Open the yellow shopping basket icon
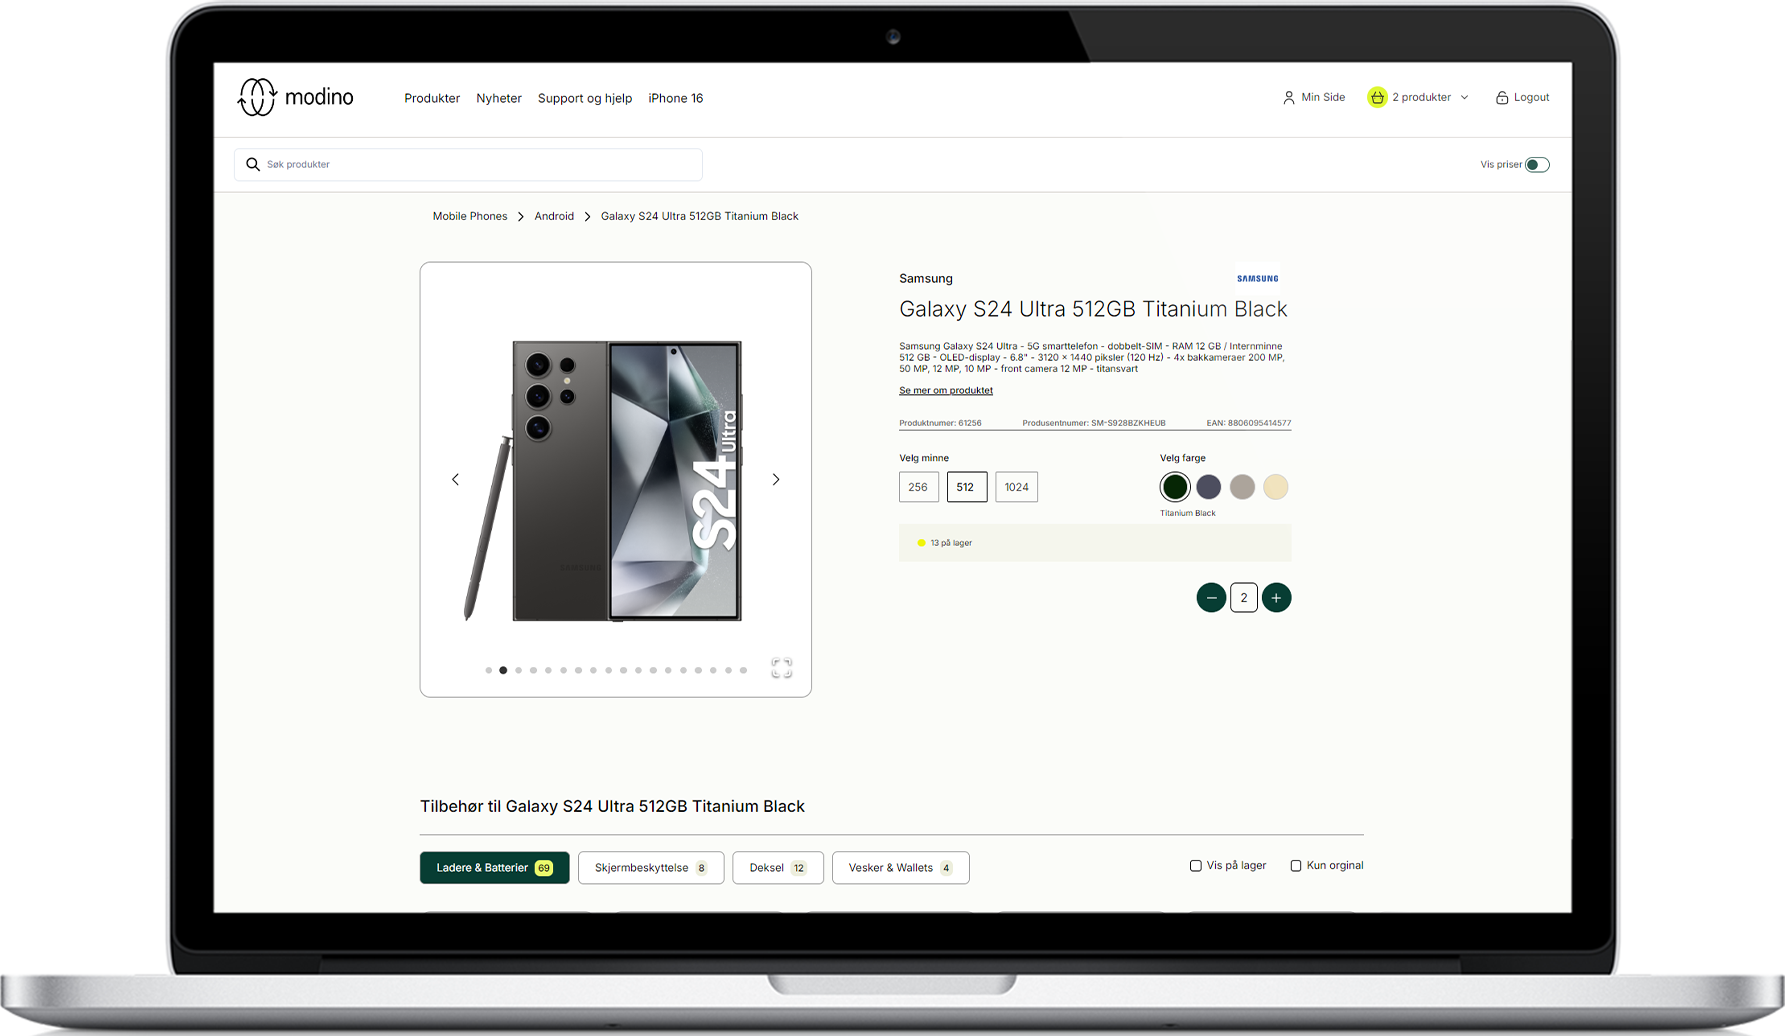 tap(1377, 97)
